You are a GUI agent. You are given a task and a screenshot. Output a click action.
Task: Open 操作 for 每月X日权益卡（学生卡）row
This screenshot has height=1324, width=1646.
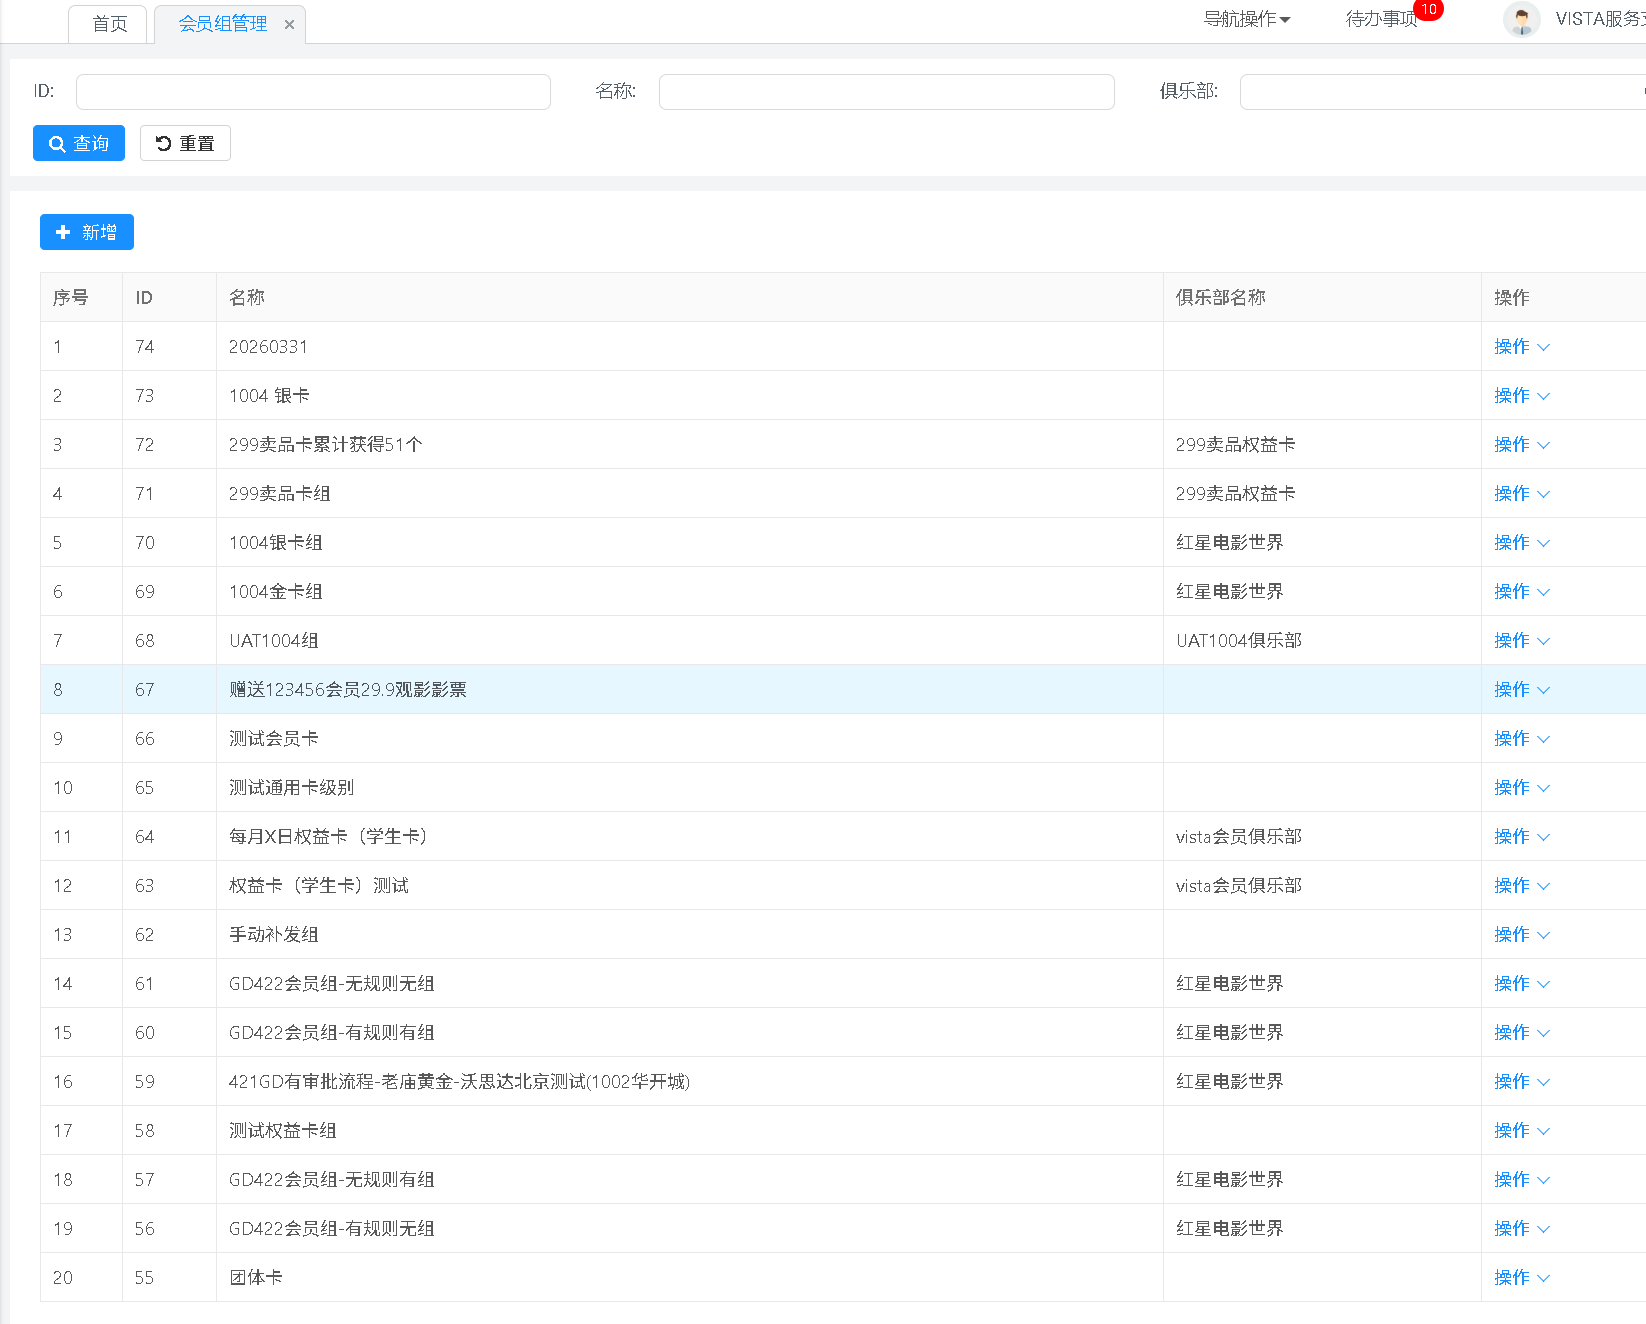(x=1521, y=837)
